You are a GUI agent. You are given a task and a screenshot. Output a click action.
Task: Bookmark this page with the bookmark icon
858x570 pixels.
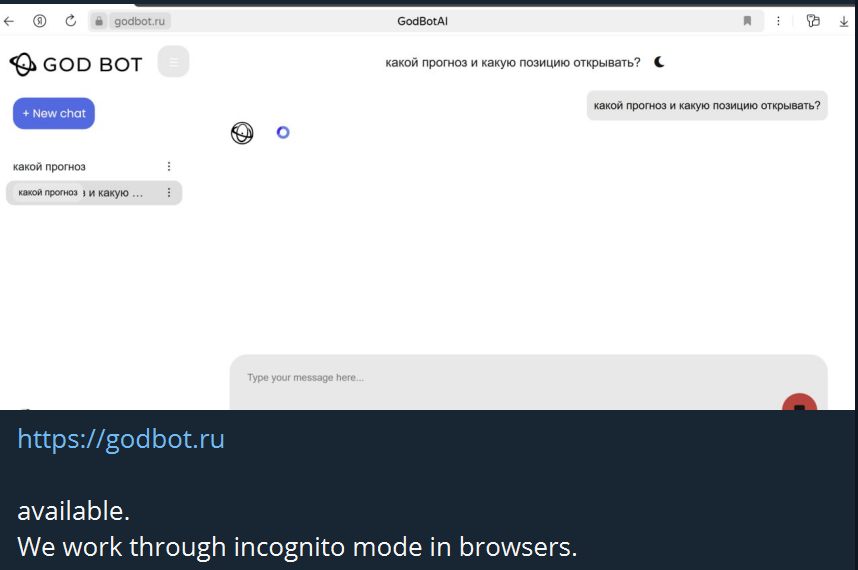[x=747, y=21]
